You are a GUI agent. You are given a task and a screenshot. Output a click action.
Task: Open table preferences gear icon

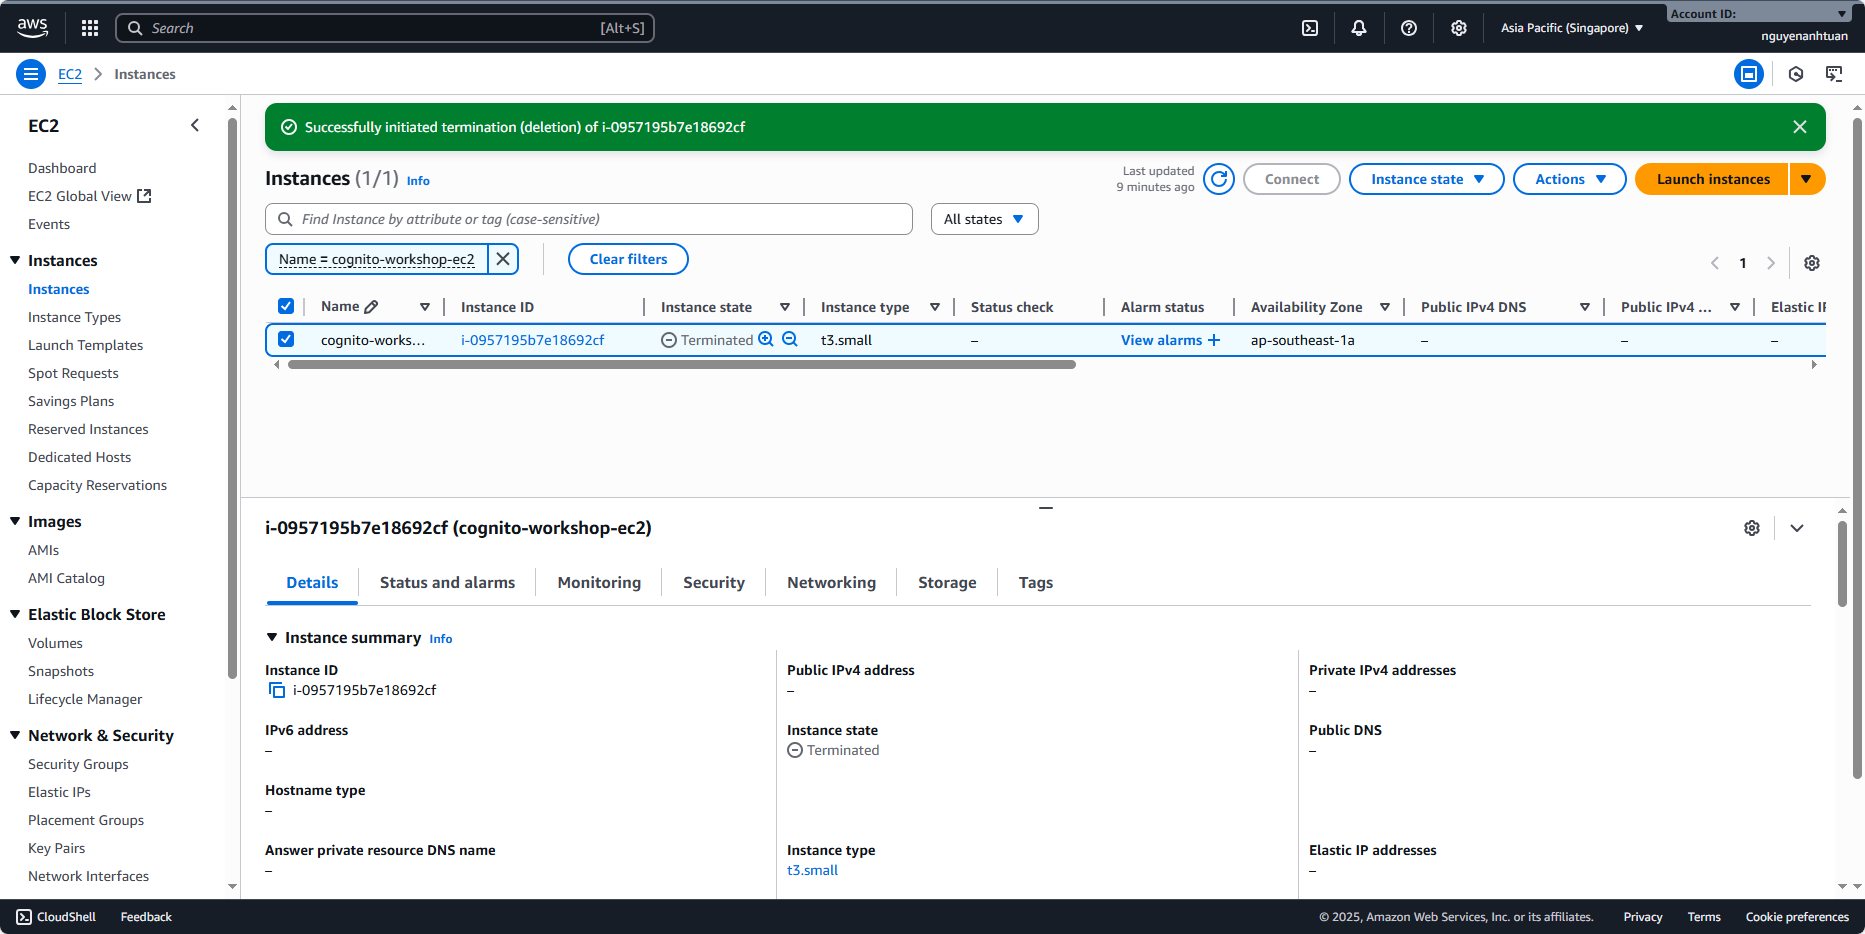(x=1811, y=263)
